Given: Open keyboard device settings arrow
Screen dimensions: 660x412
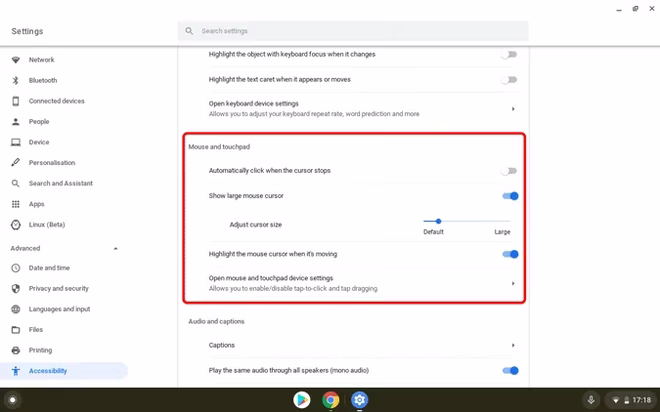Looking at the screenshot, I should click(513, 109).
